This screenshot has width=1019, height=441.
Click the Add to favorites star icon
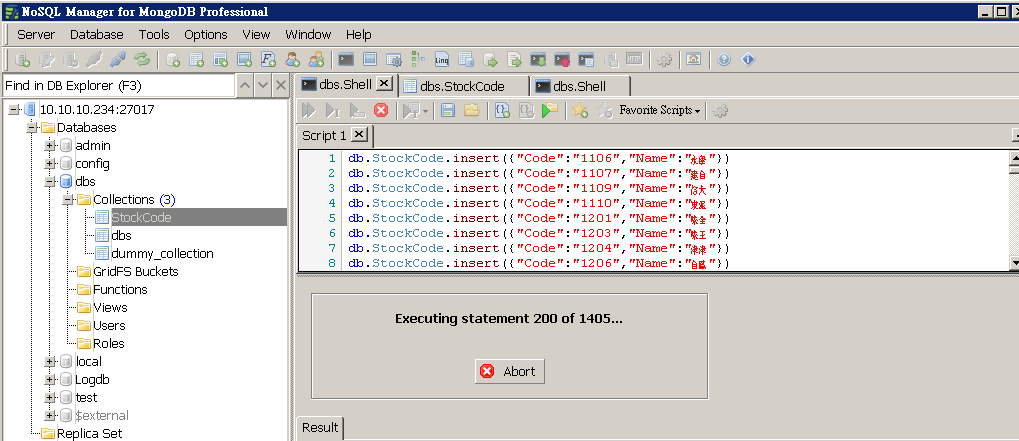tap(580, 110)
